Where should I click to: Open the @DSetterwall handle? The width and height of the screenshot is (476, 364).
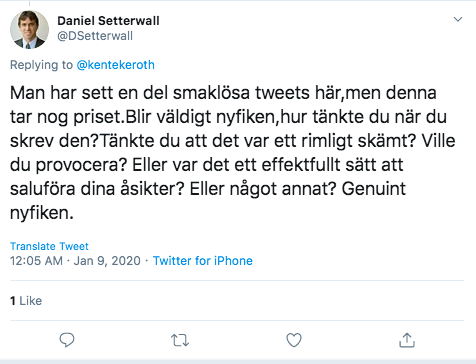point(95,36)
